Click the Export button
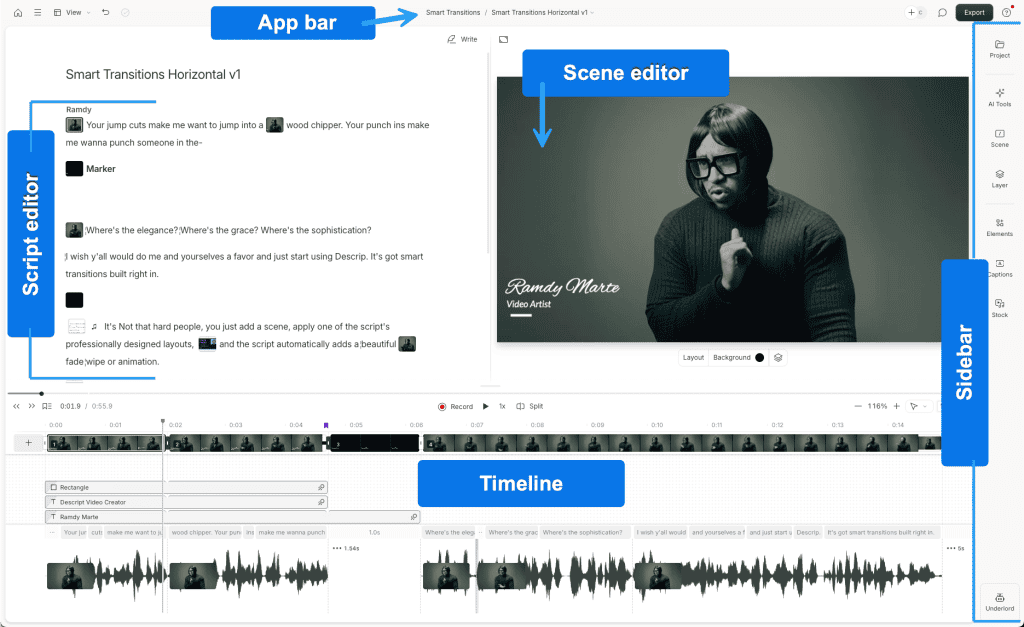Viewport: 1024px width, 627px height. click(x=974, y=13)
